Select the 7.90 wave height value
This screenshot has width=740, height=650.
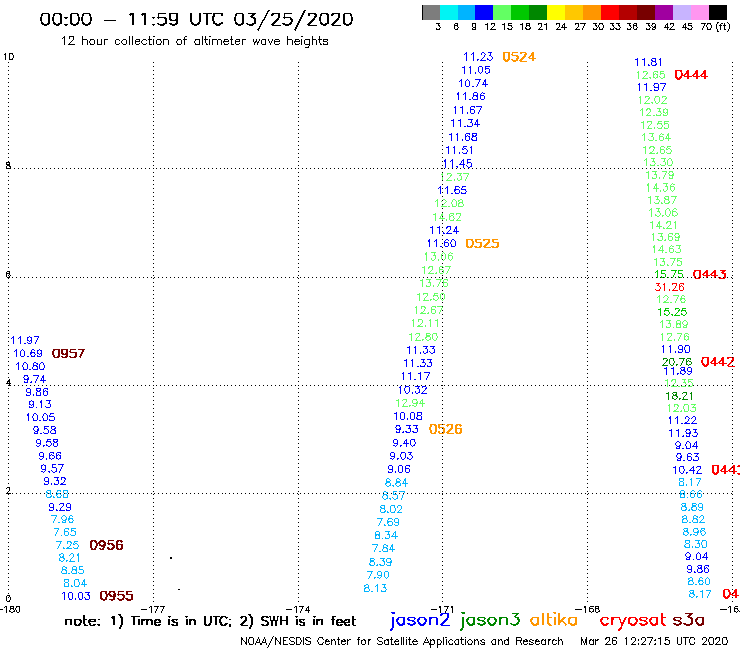point(378,575)
